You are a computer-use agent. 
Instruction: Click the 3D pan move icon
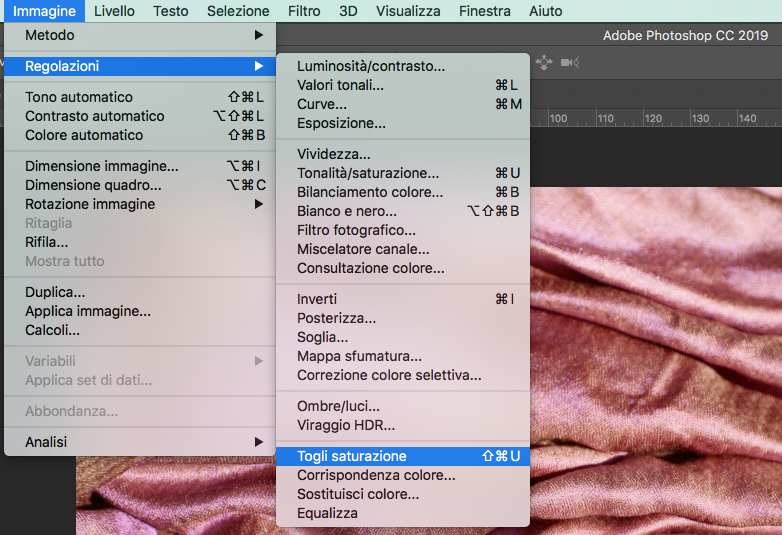pos(544,63)
